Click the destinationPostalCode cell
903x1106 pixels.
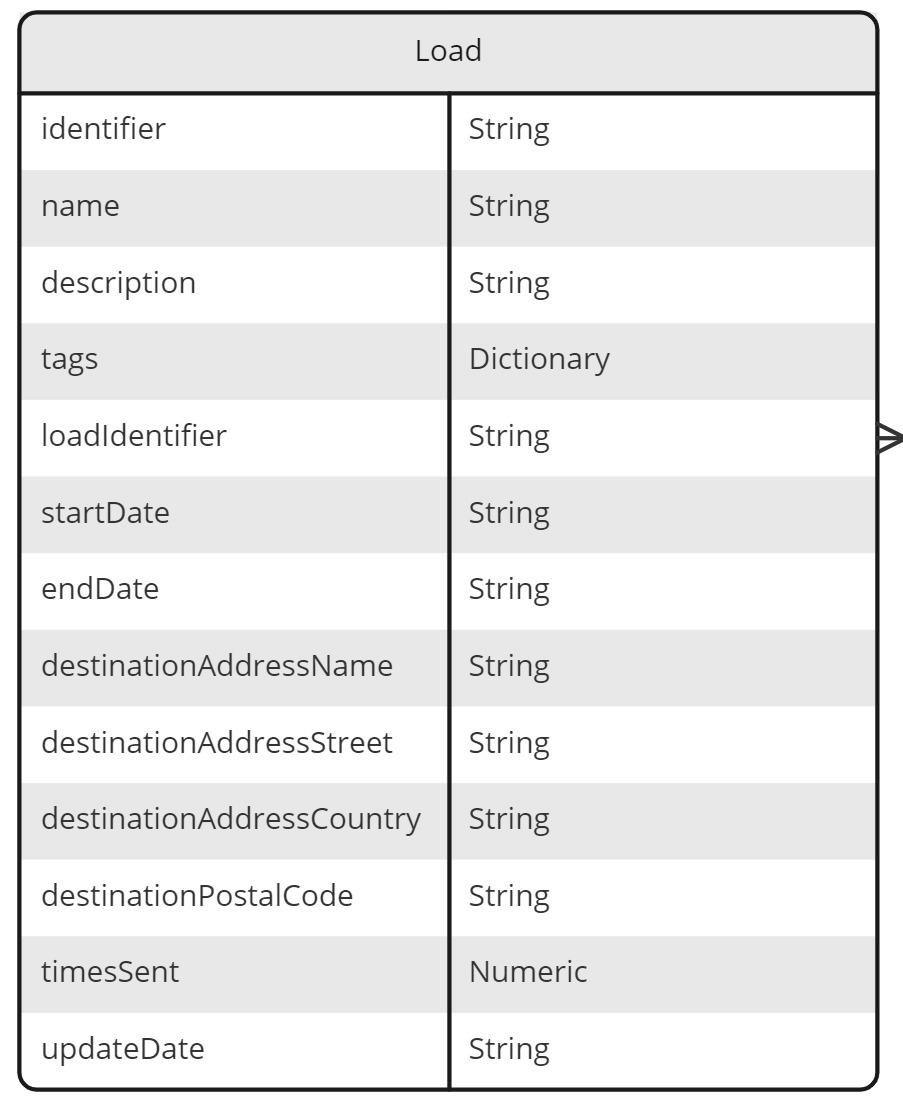pos(234,897)
